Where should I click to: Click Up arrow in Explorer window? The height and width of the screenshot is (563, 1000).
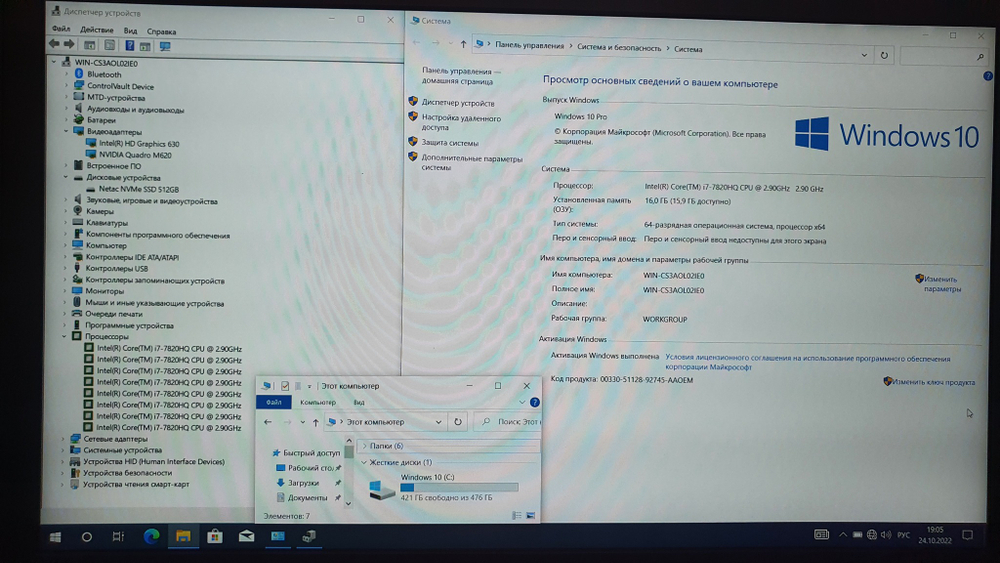point(315,422)
